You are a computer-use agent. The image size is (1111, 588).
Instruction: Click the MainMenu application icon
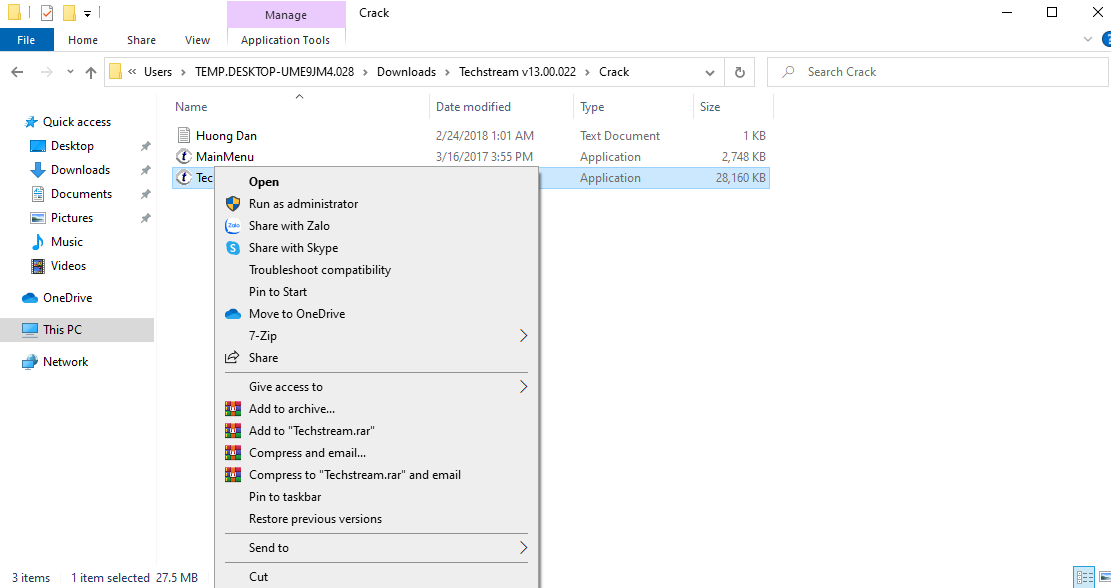click(183, 157)
